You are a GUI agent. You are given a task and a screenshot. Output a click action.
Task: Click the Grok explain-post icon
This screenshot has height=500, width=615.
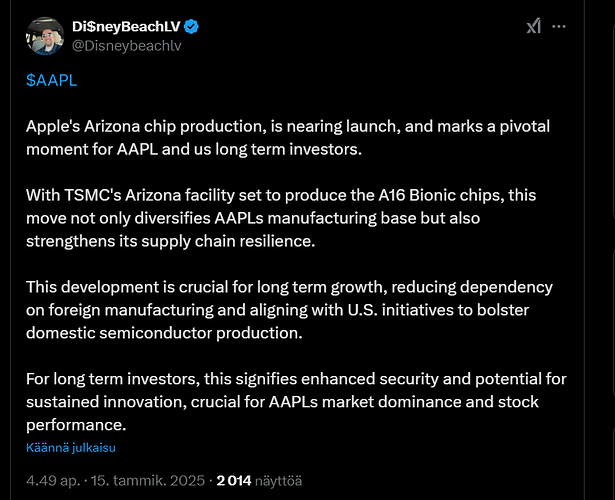click(x=533, y=26)
